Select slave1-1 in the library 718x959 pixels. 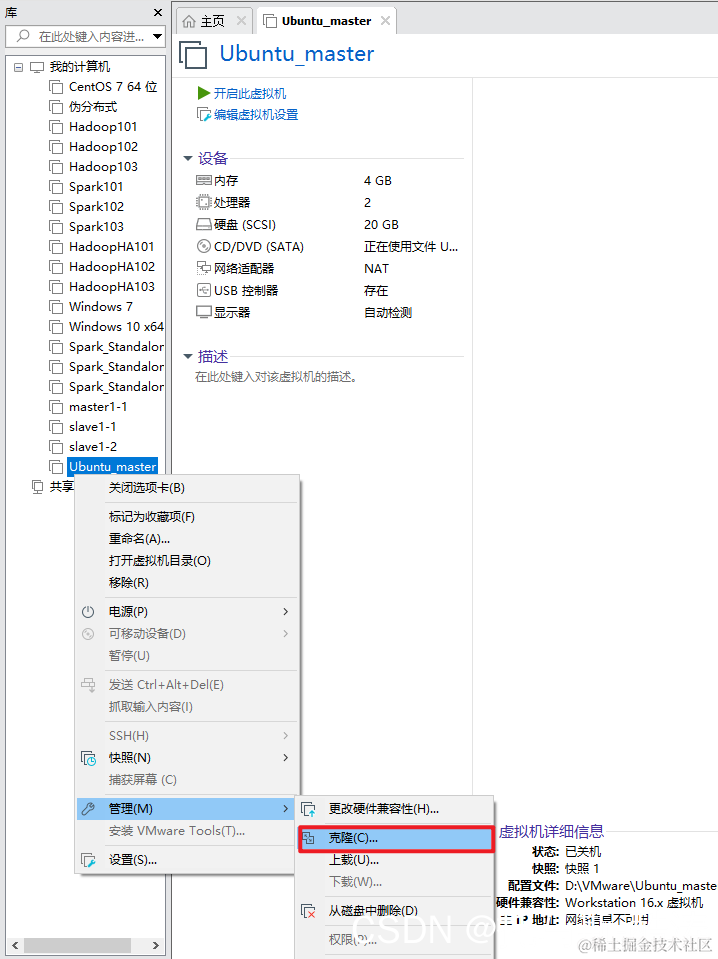click(x=93, y=427)
